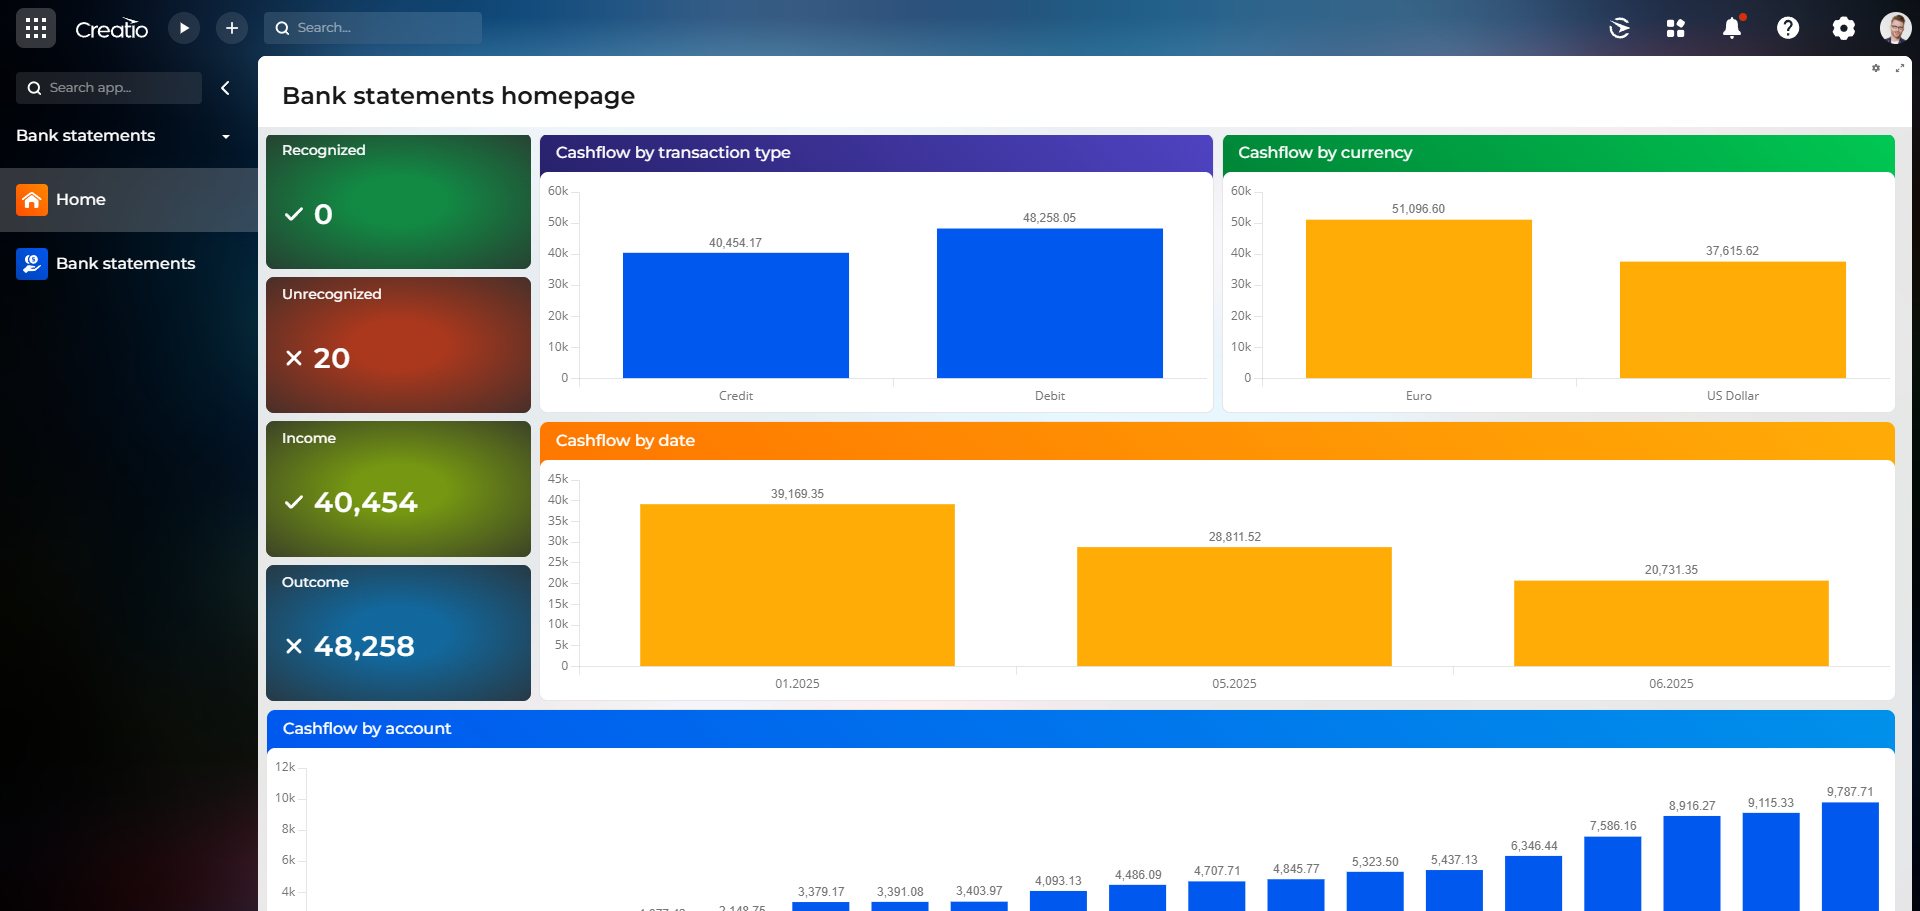Screen dimensions: 1920x911
Task: Click the 40,454.17 value label
Action: click(735, 243)
